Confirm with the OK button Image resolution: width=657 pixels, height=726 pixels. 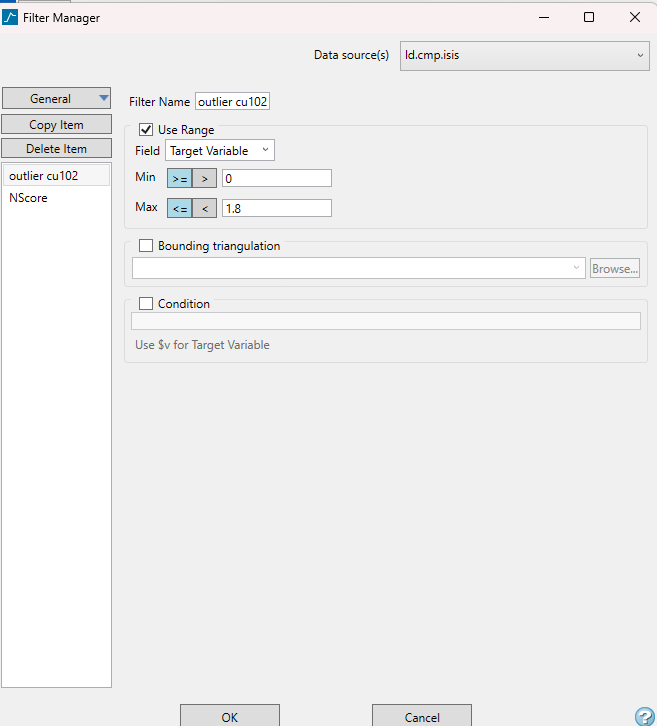tap(230, 716)
